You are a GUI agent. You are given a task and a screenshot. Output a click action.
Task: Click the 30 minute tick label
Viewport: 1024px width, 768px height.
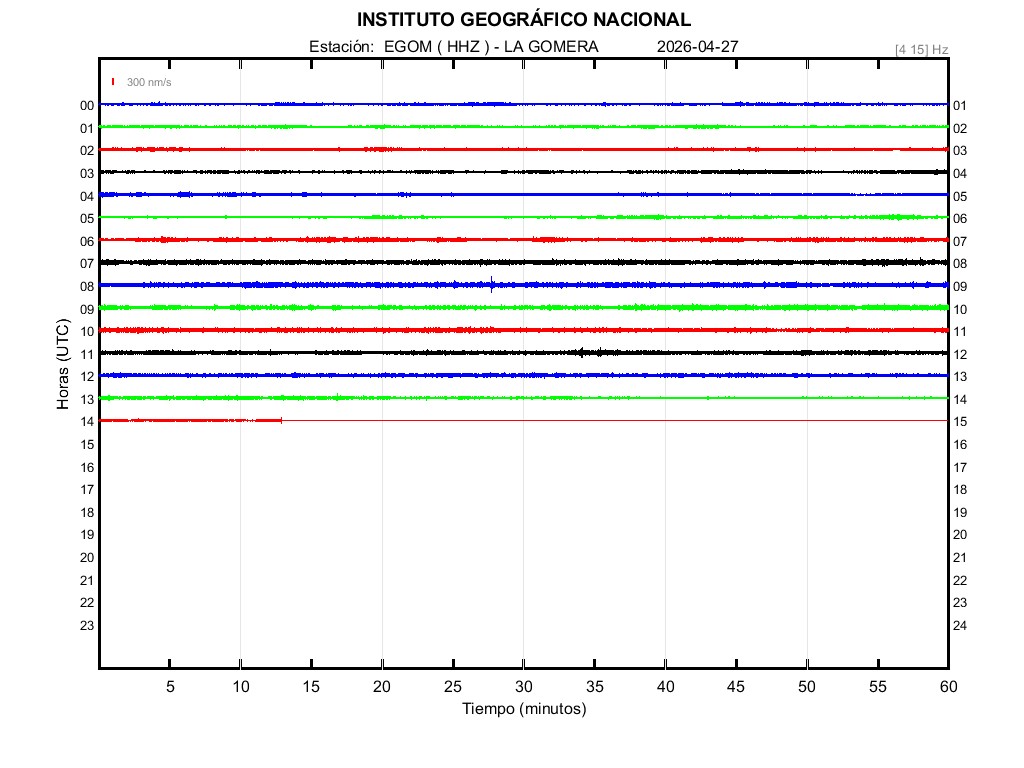(524, 687)
